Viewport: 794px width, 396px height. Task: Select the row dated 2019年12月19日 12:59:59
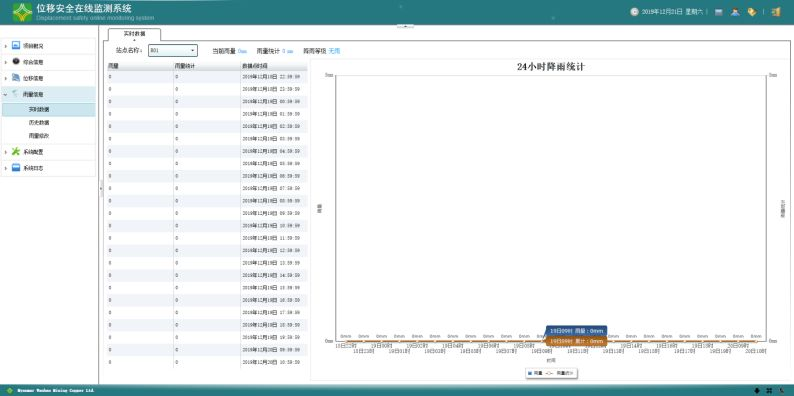coord(207,251)
